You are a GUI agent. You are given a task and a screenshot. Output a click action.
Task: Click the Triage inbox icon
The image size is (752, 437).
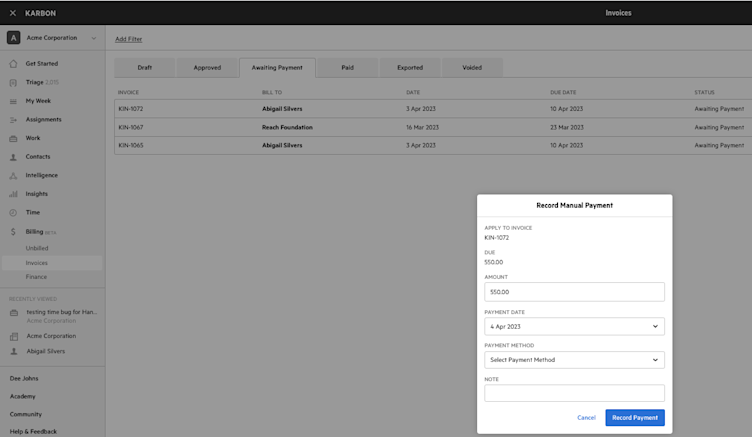pyautogui.click(x=13, y=83)
